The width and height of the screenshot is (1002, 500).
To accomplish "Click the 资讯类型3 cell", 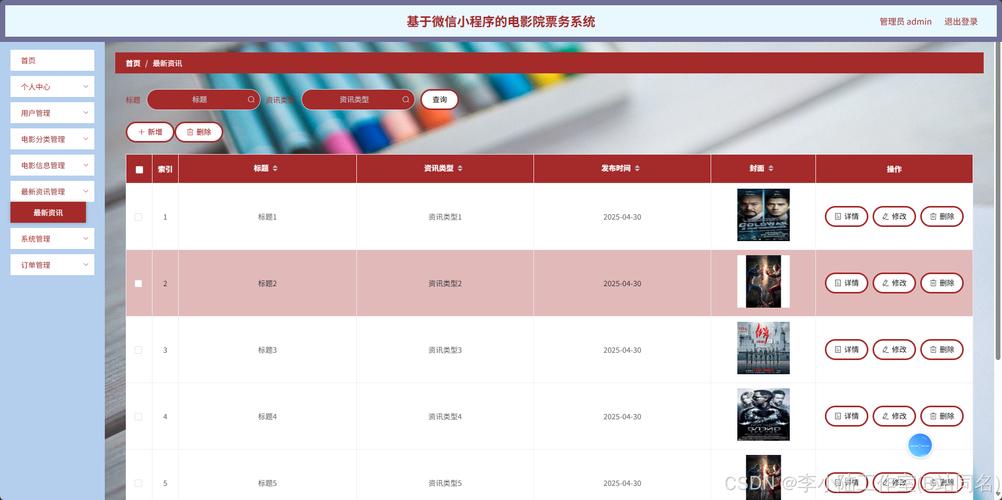I will 445,350.
